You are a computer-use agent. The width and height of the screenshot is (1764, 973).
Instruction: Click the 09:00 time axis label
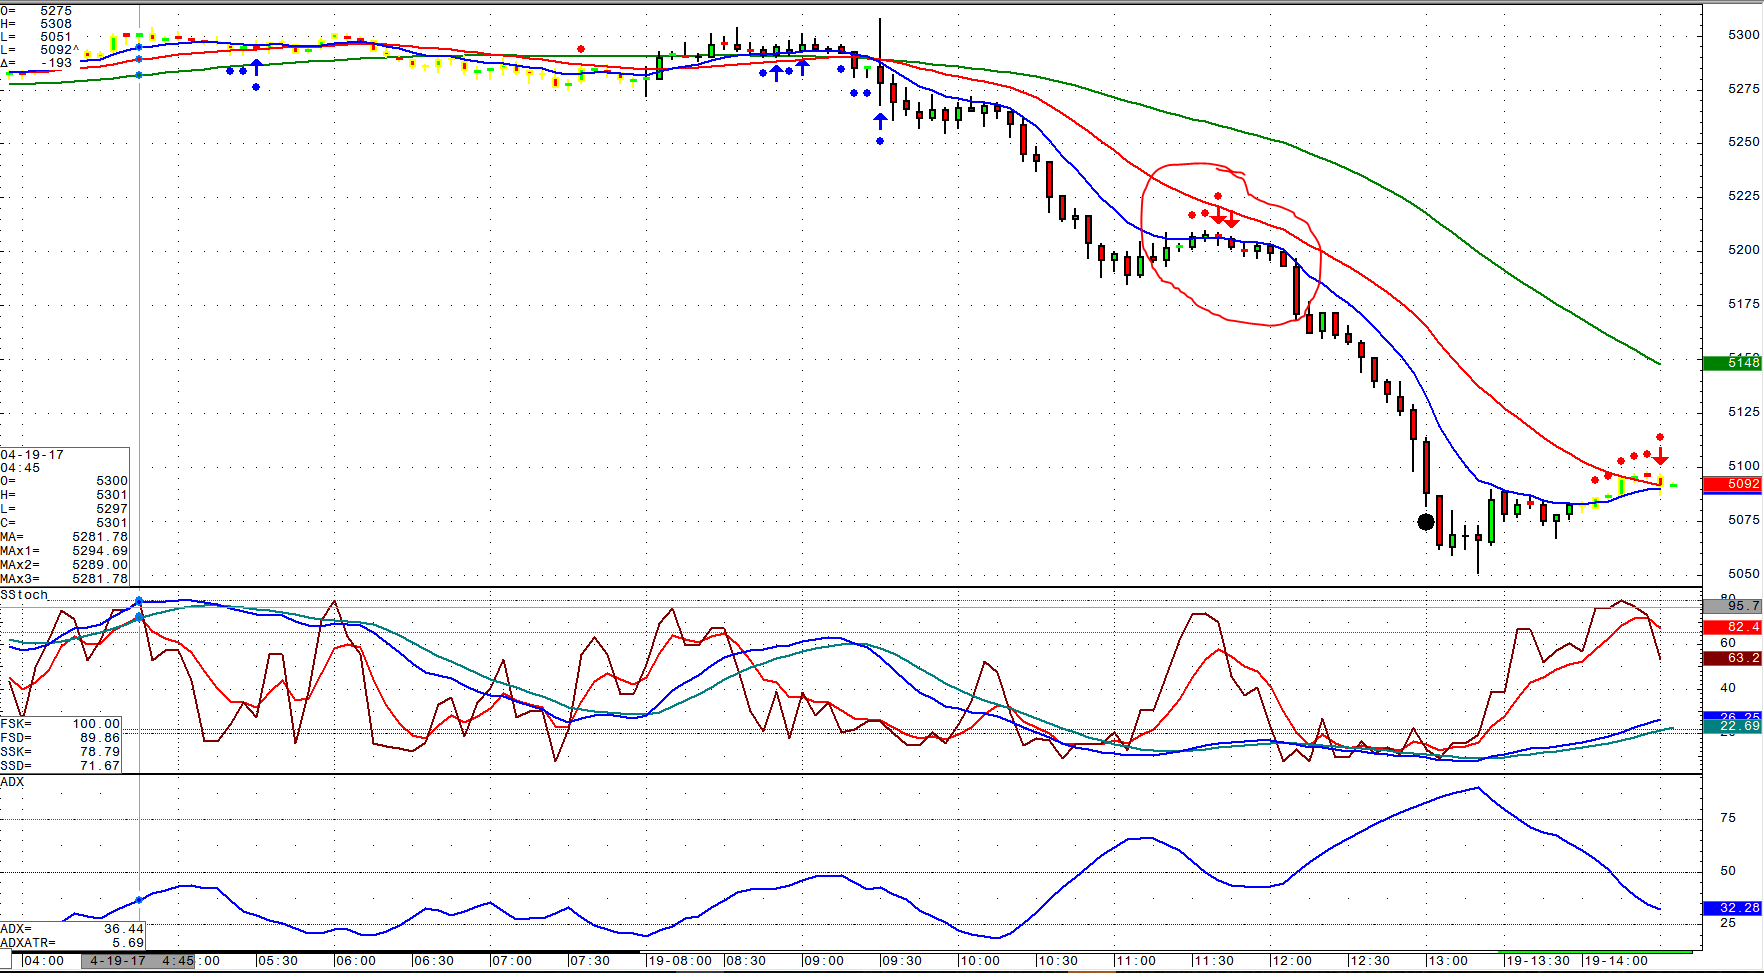point(824,961)
